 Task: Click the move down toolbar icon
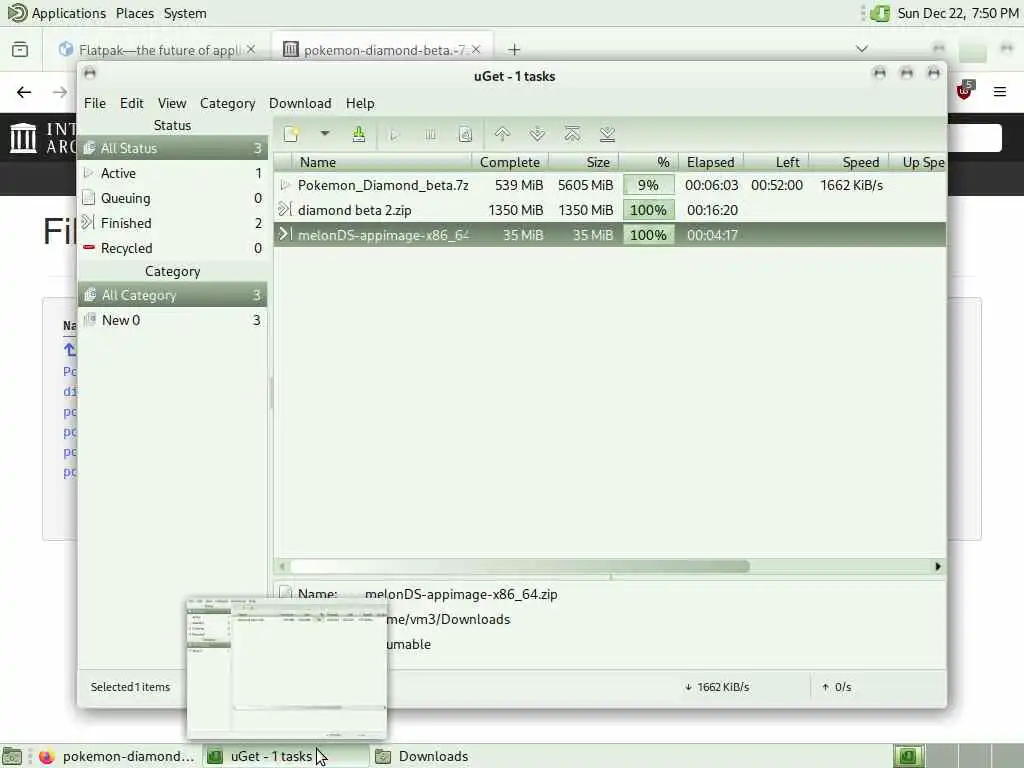(x=537, y=135)
